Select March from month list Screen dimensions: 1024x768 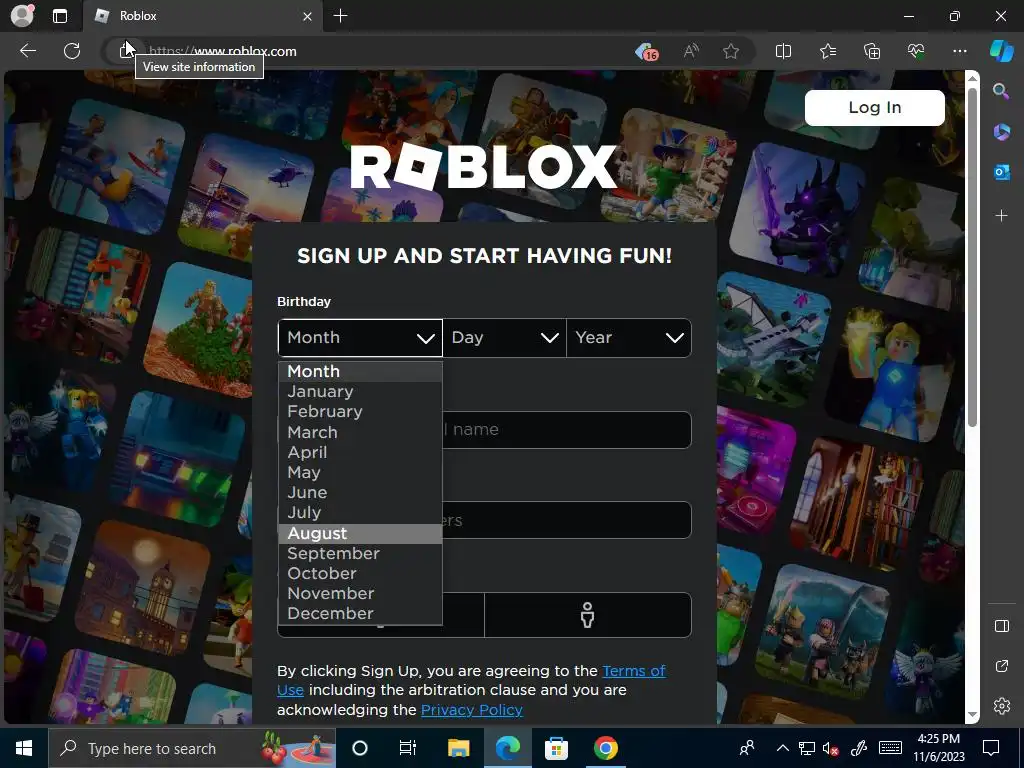(360, 432)
